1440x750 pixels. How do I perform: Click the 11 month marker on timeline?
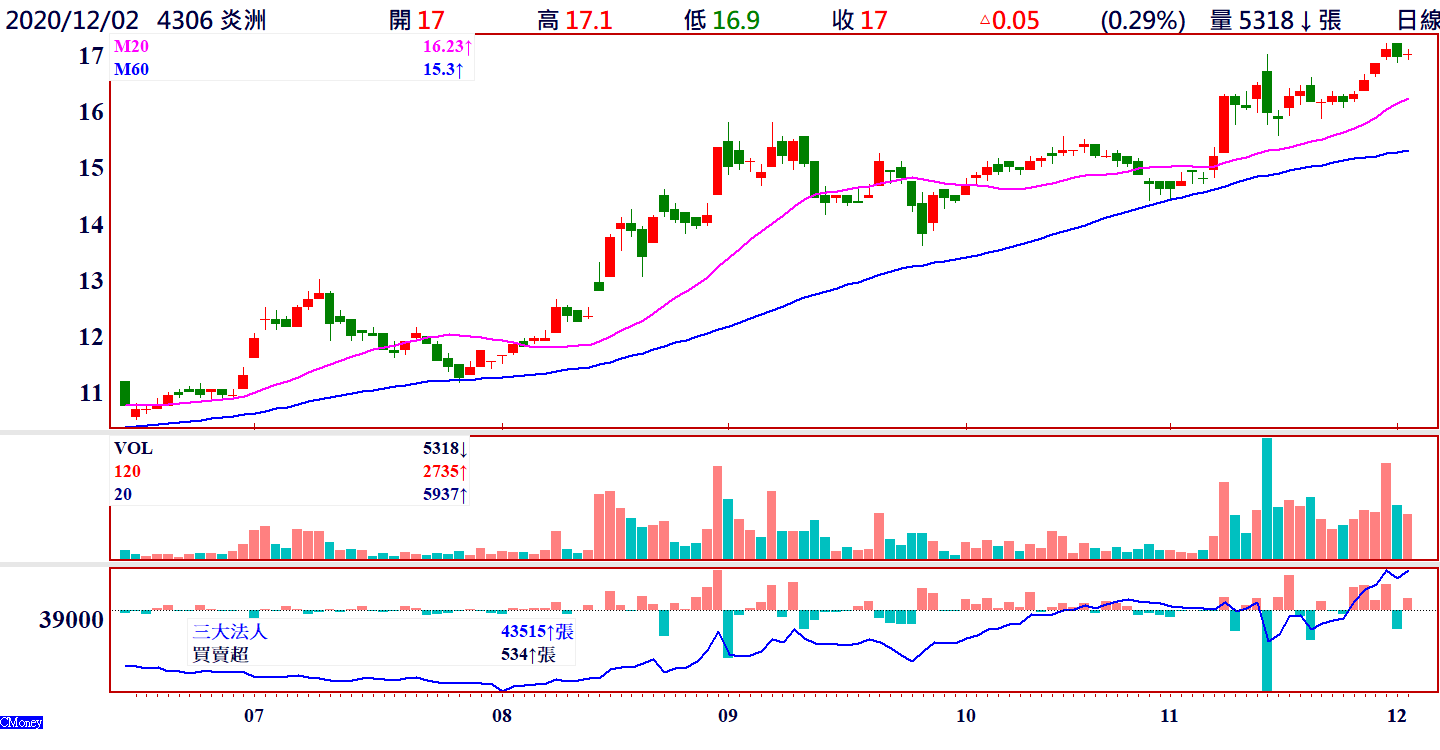pos(1170,716)
